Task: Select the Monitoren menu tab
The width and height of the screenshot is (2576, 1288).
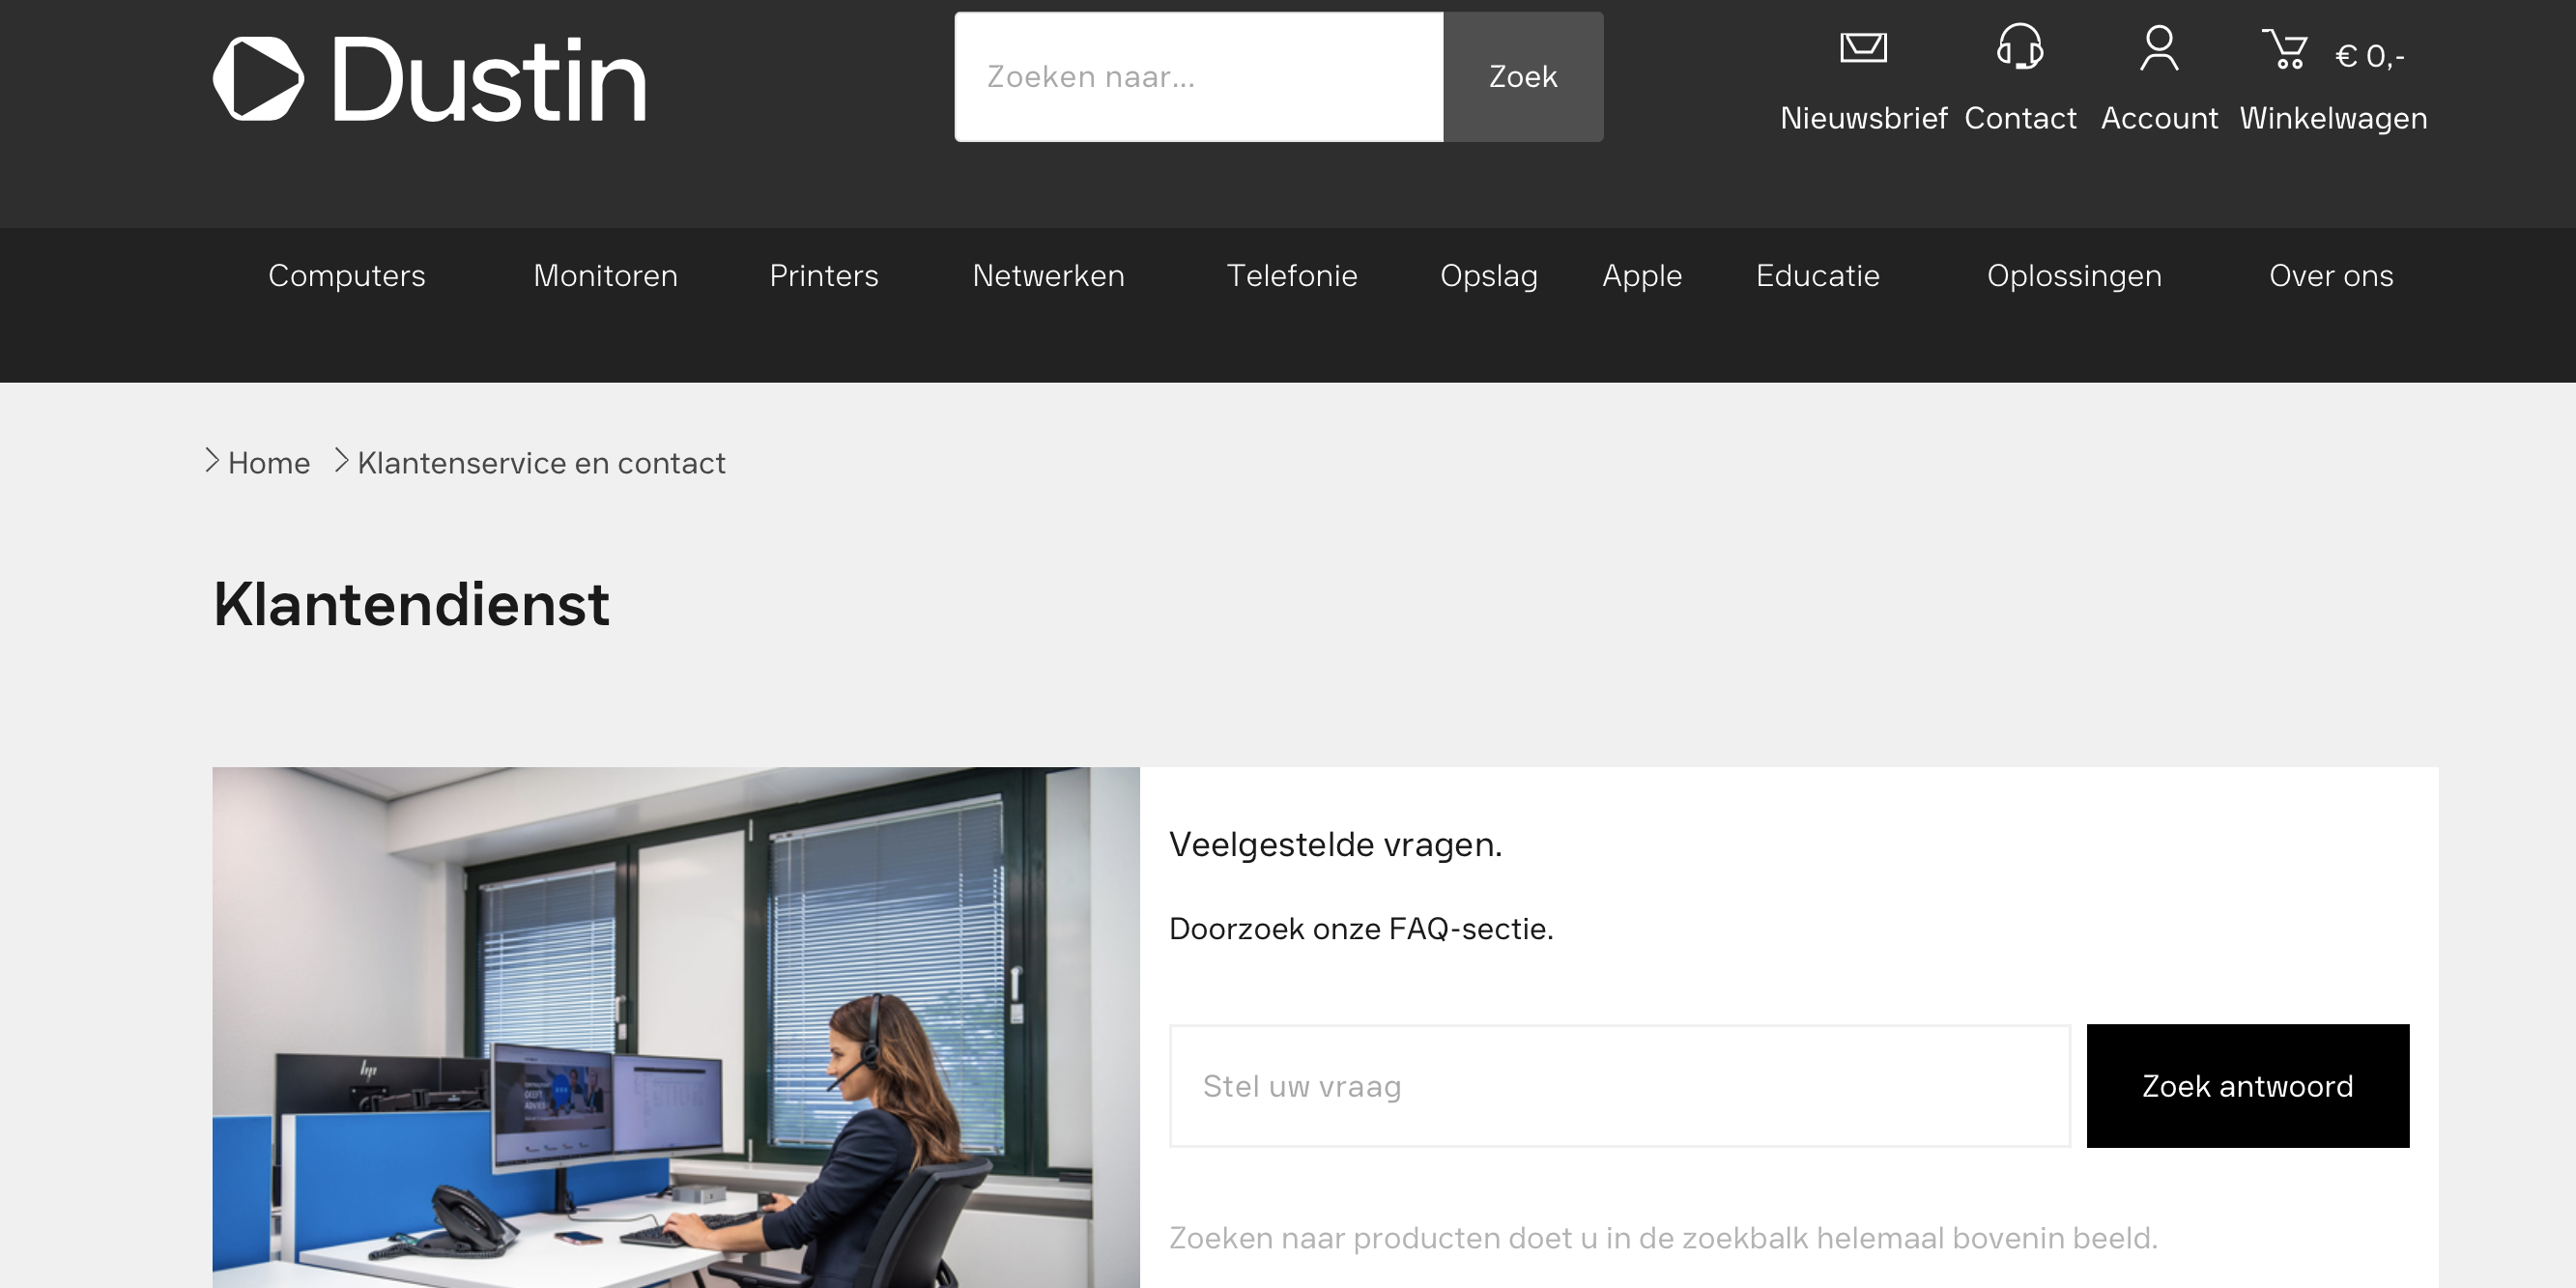Action: tap(605, 274)
